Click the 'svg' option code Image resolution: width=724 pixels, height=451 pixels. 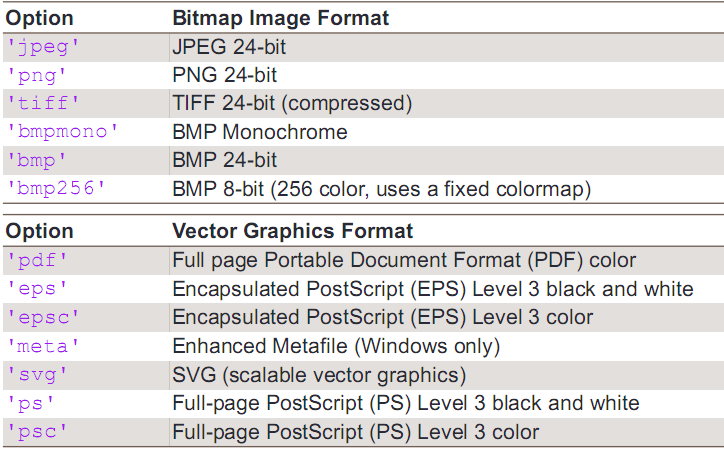pyautogui.click(x=36, y=375)
